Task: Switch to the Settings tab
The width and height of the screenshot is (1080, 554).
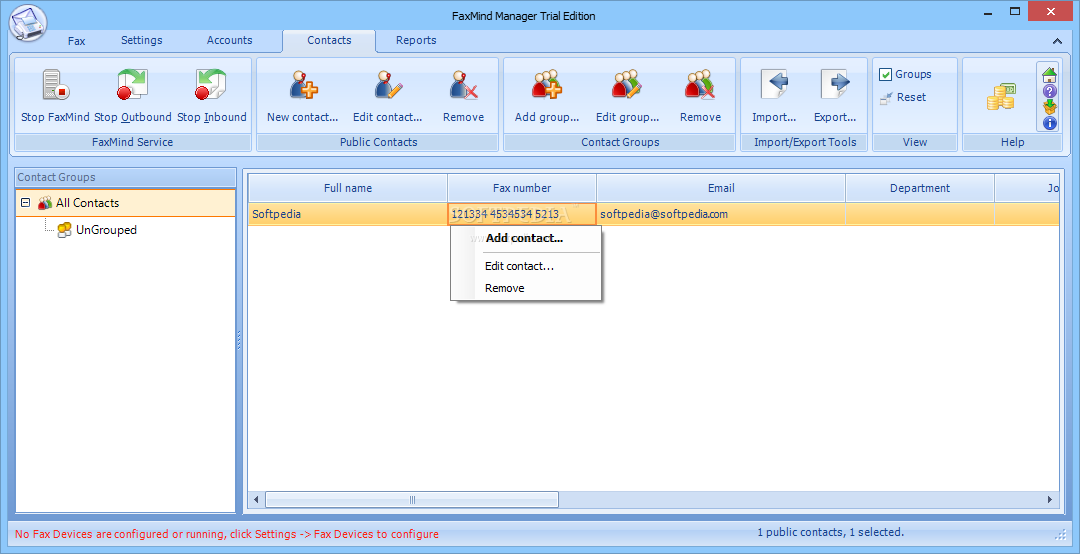Action: (x=141, y=40)
